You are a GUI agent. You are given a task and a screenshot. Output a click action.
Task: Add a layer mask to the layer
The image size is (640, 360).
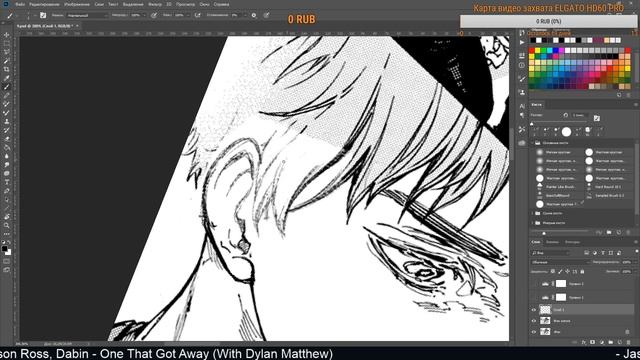(x=593, y=342)
